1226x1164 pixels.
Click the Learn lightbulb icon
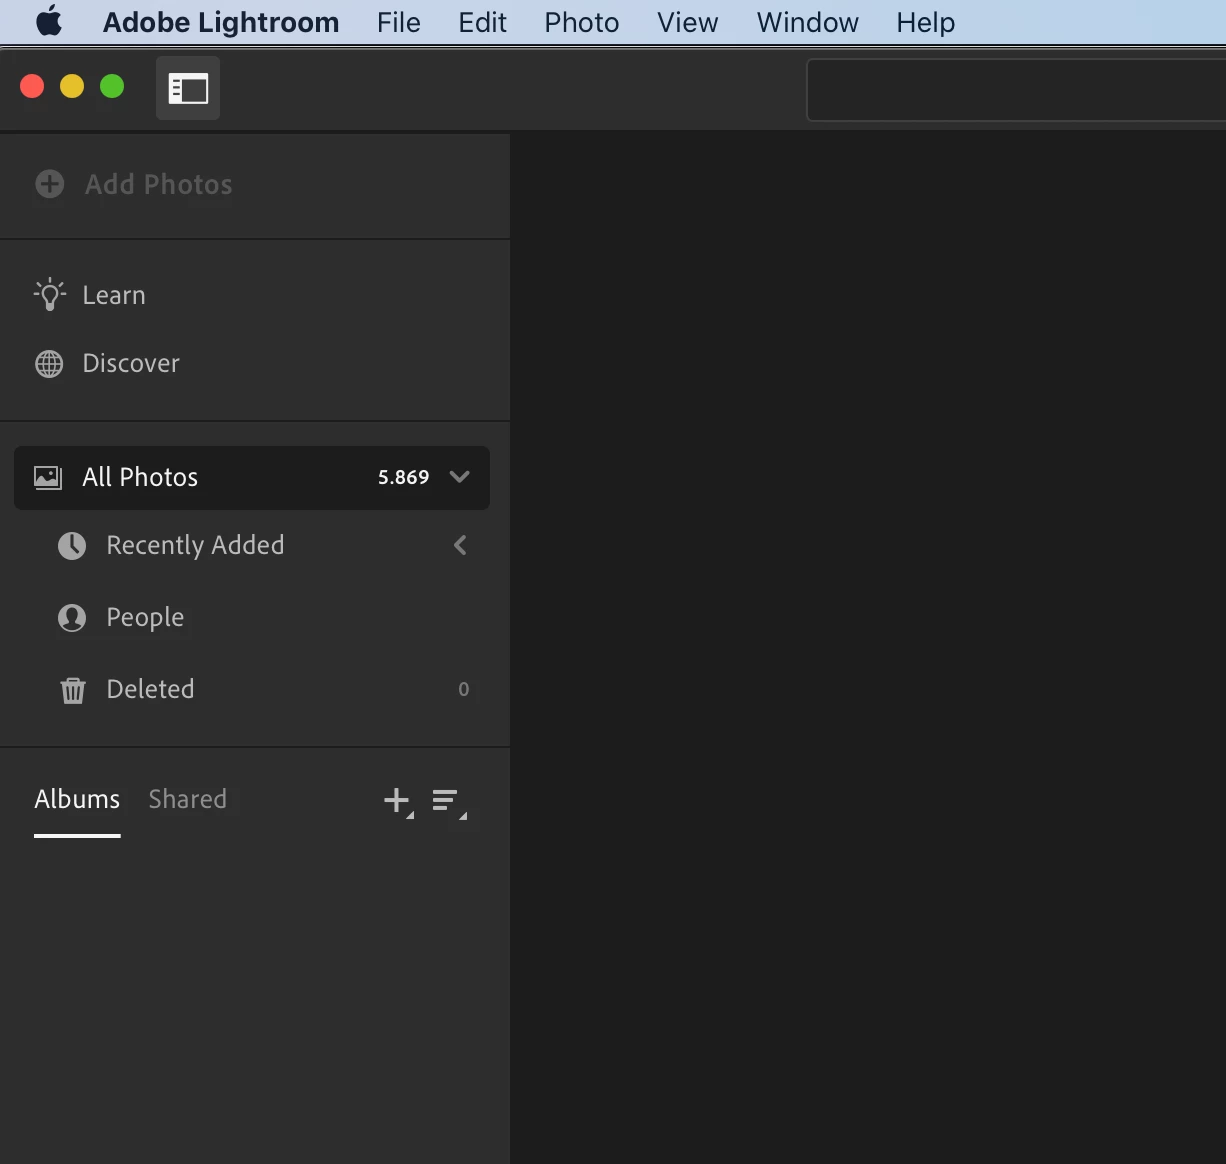pyautogui.click(x=50, y=295)
